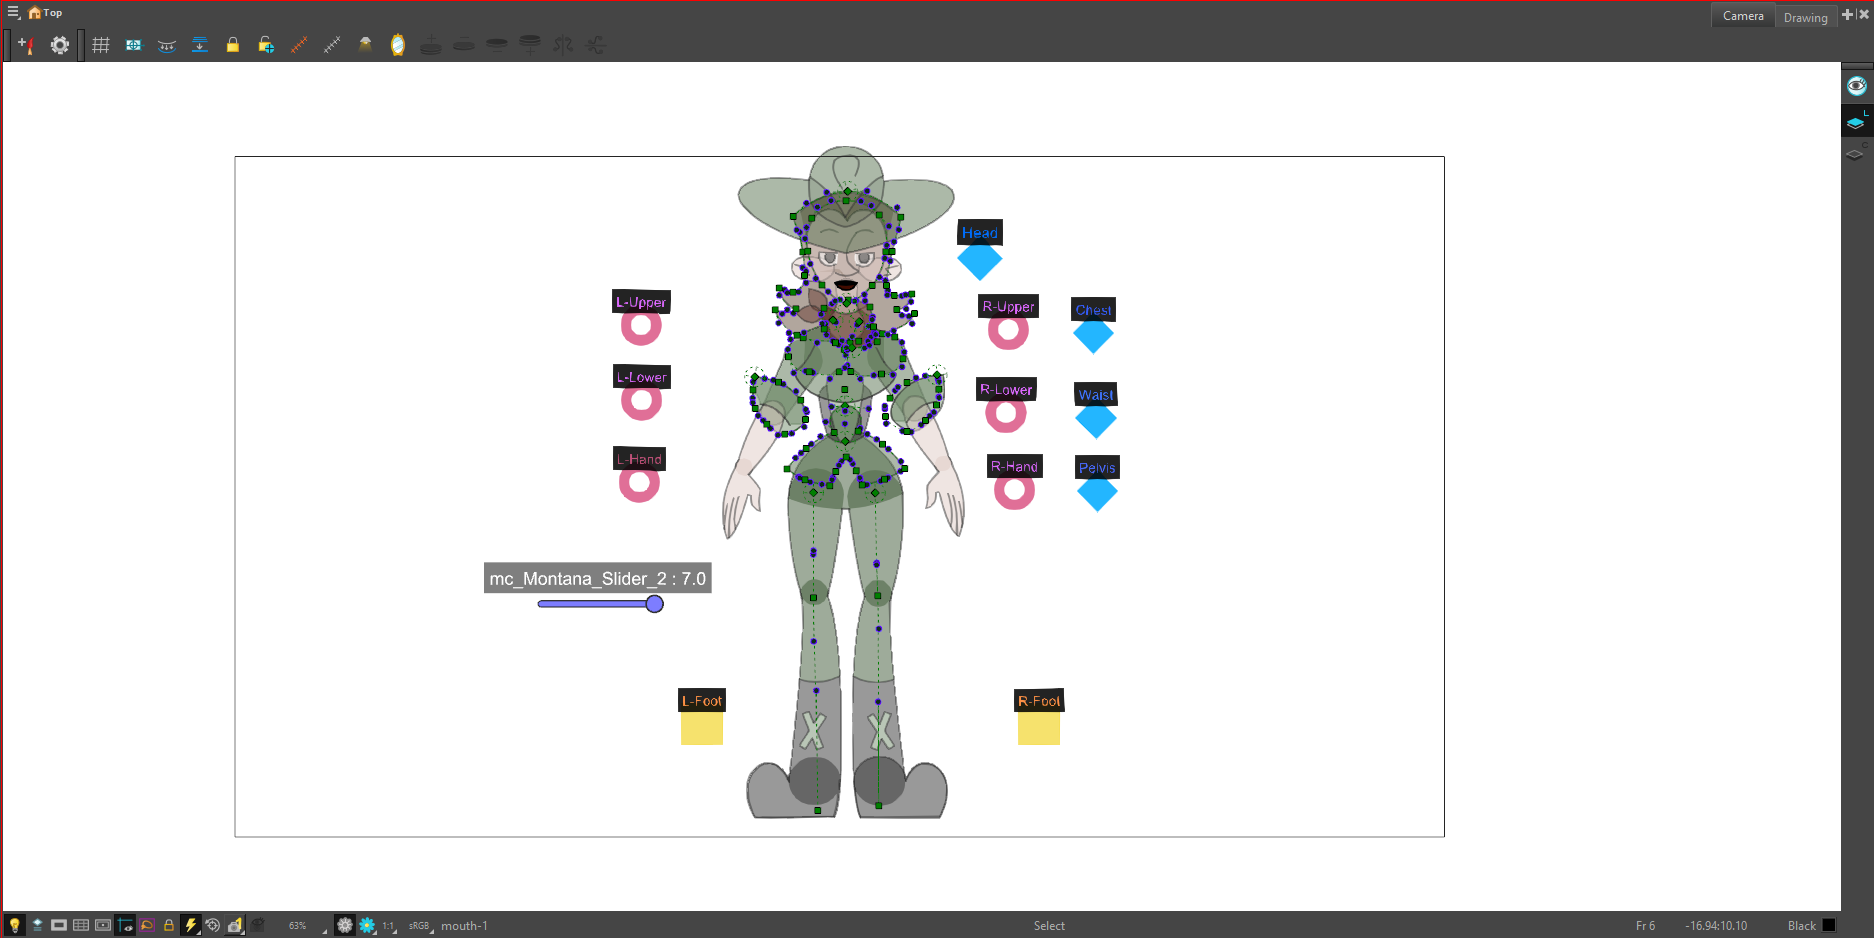Viewport: 1874px width, 938px height.
Task: Click the Top home icon
Action: point(35,13)
